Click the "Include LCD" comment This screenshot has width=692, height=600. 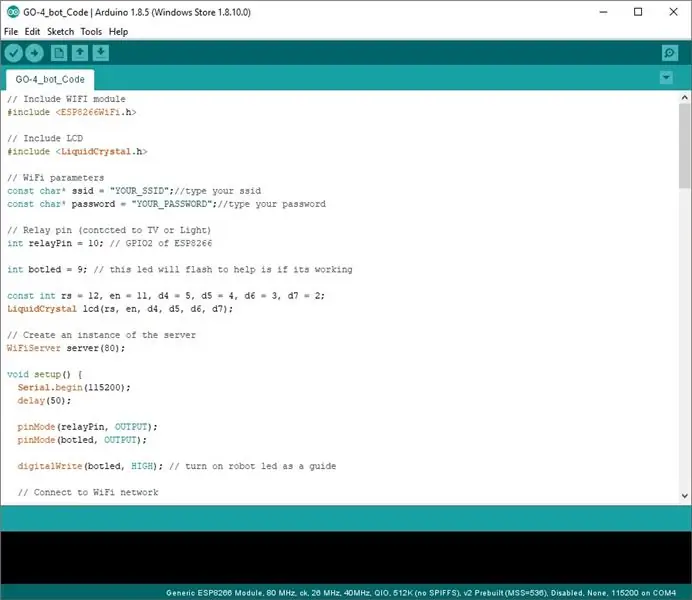[x=45, y=139]
